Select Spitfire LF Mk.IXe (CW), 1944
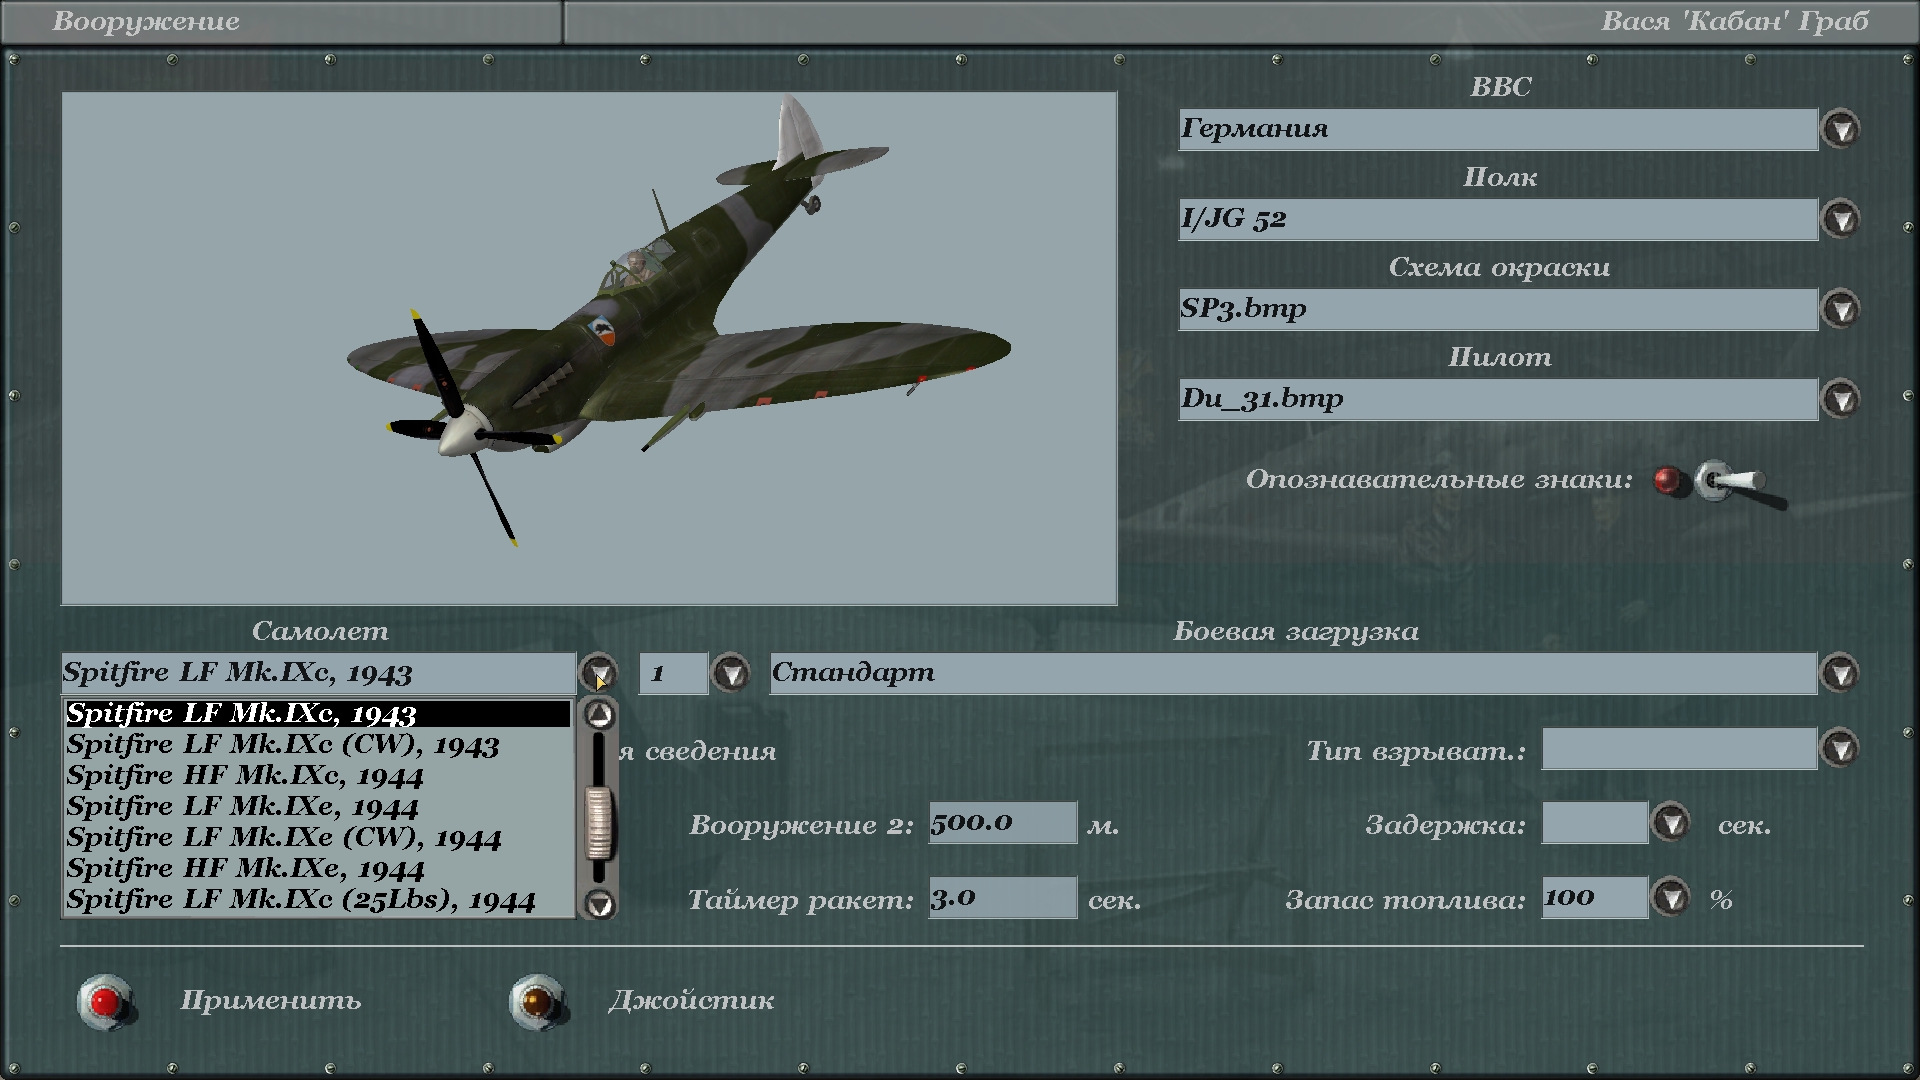Image resolution: width=1920 pixels, height=1080 pixels. (x=318, y=838)
